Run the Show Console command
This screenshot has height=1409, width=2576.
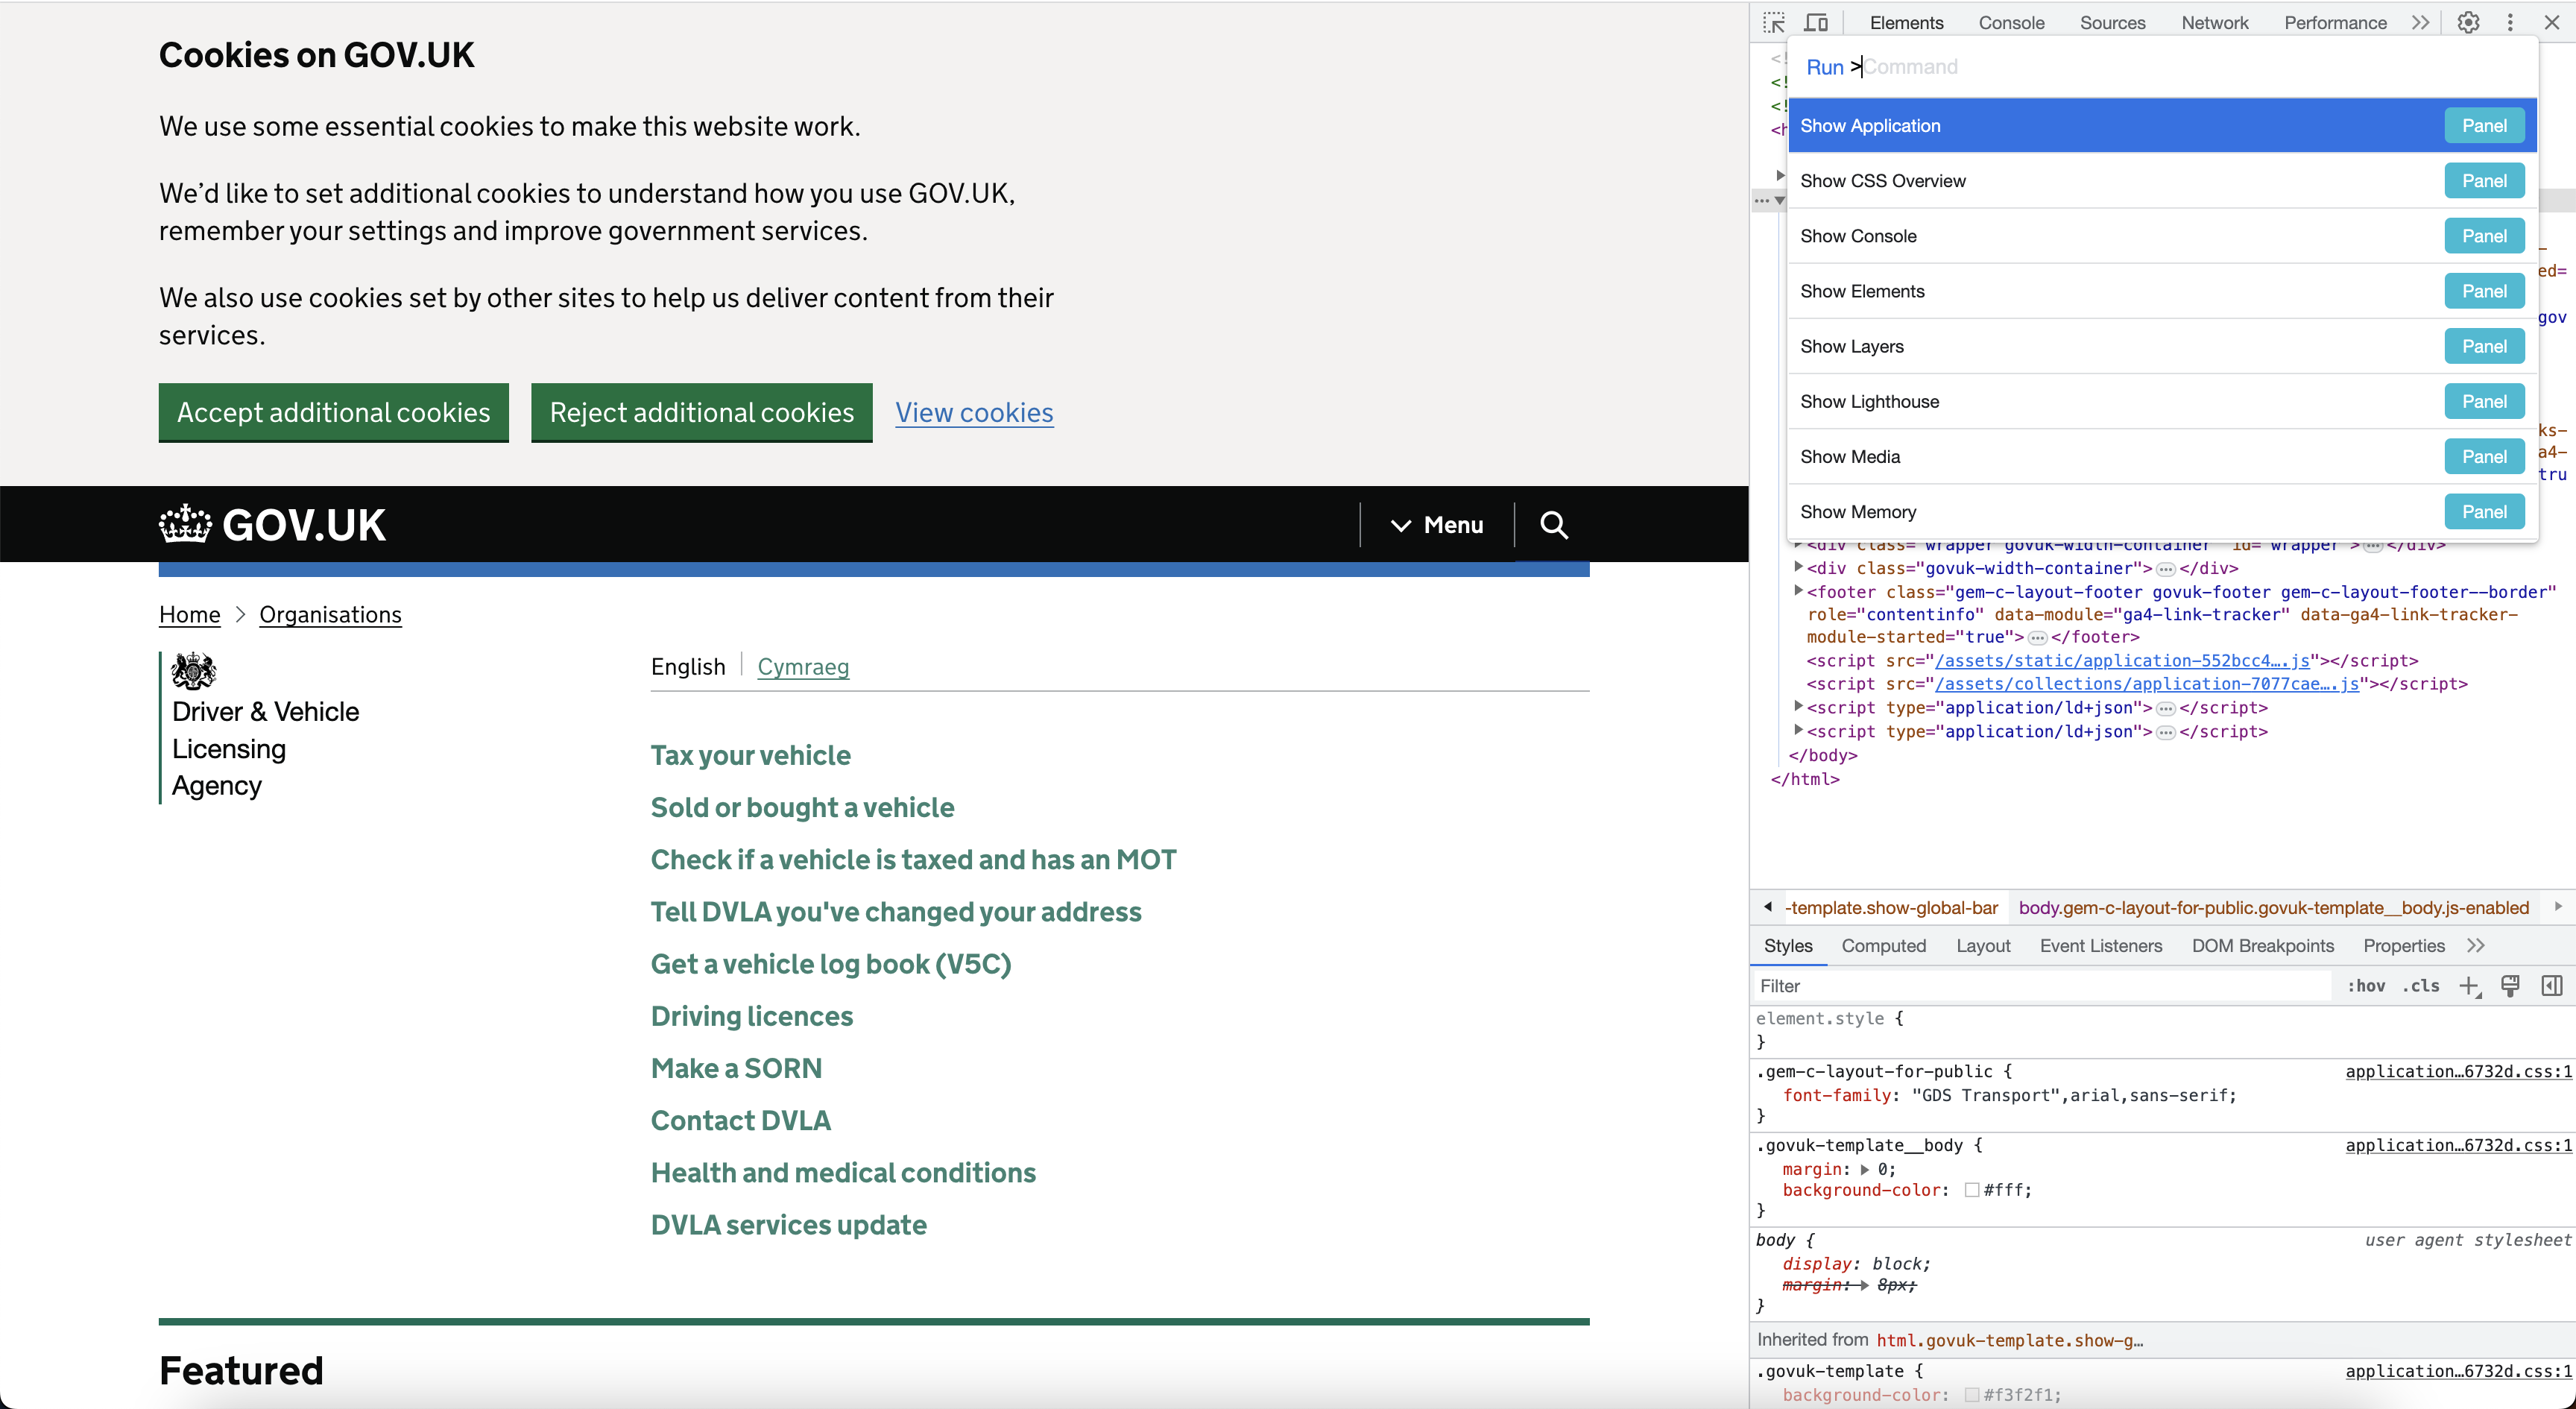2162,236
